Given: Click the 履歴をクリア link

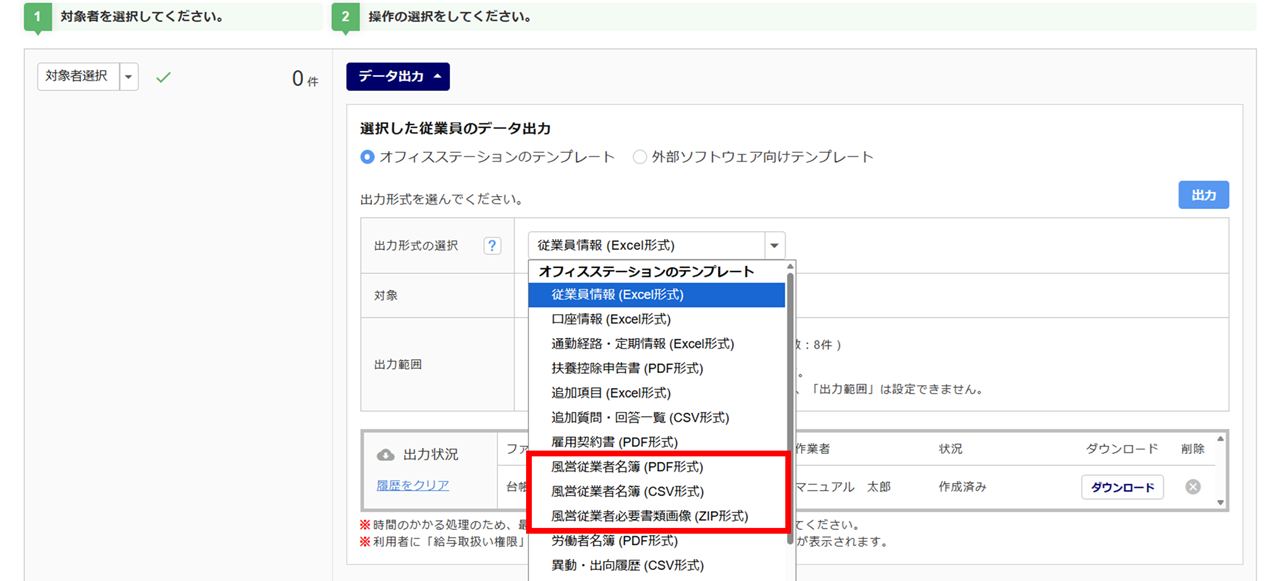Looking at the screenshot, I should point(412,485).
